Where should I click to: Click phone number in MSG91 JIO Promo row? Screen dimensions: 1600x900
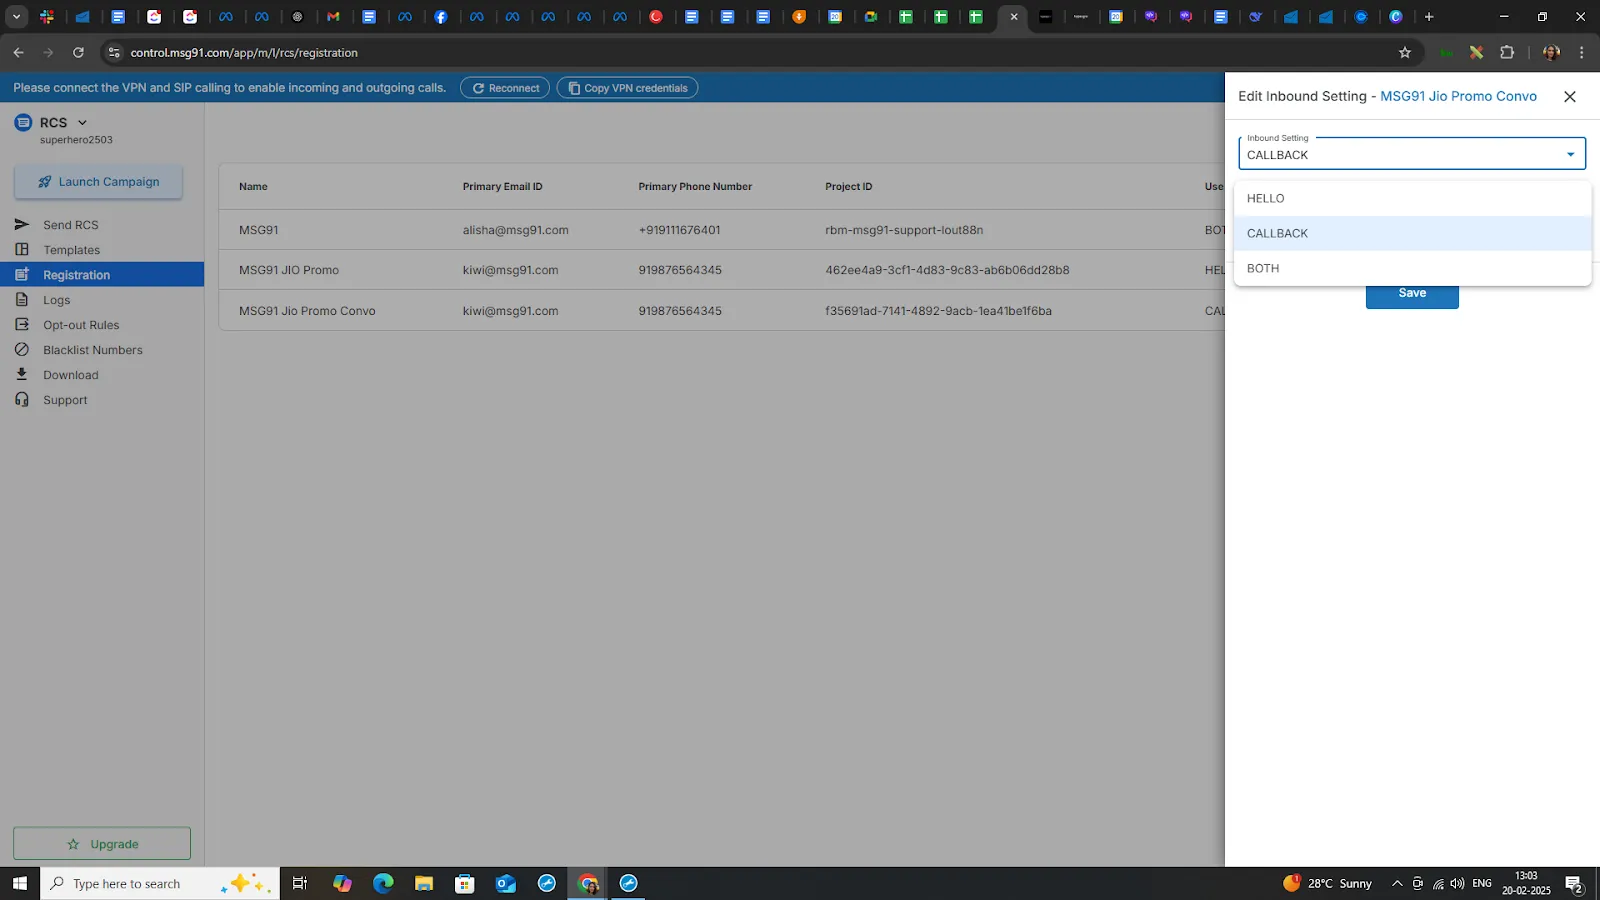point(680,270)
